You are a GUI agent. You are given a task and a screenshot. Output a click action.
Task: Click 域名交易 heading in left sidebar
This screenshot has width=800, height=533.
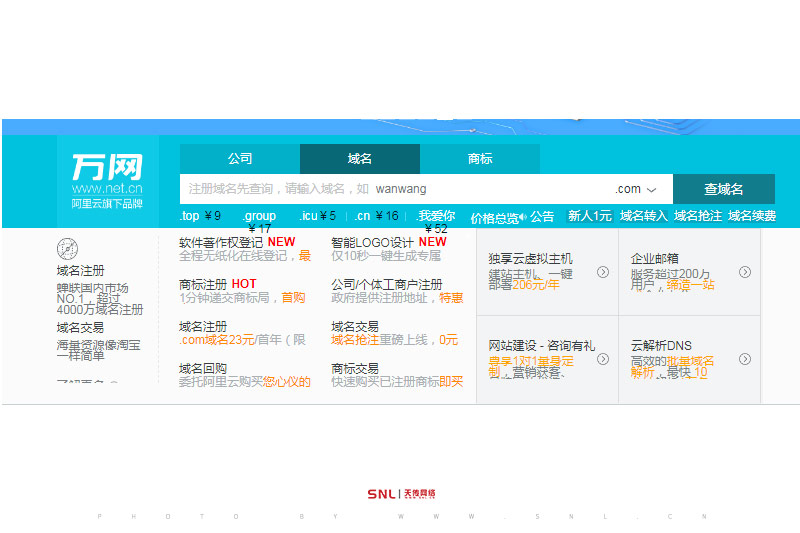81,327
